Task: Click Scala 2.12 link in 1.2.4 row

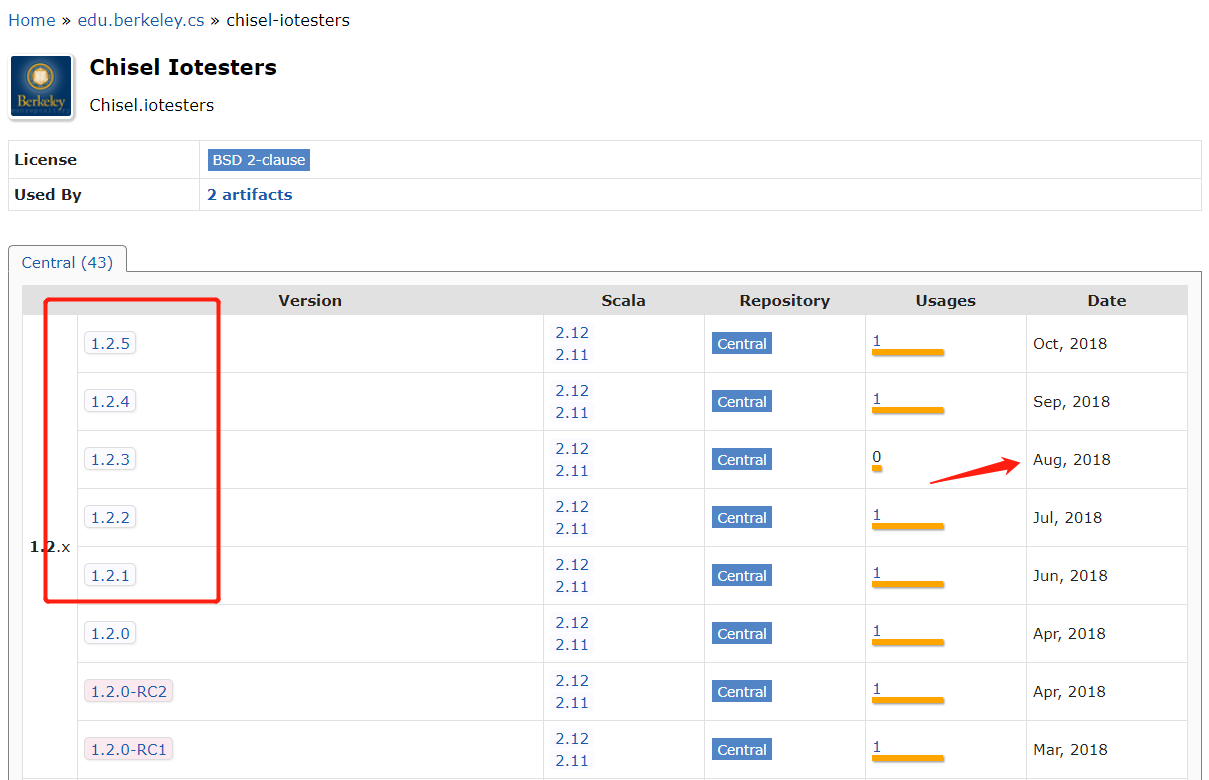Action: [572, 391]
